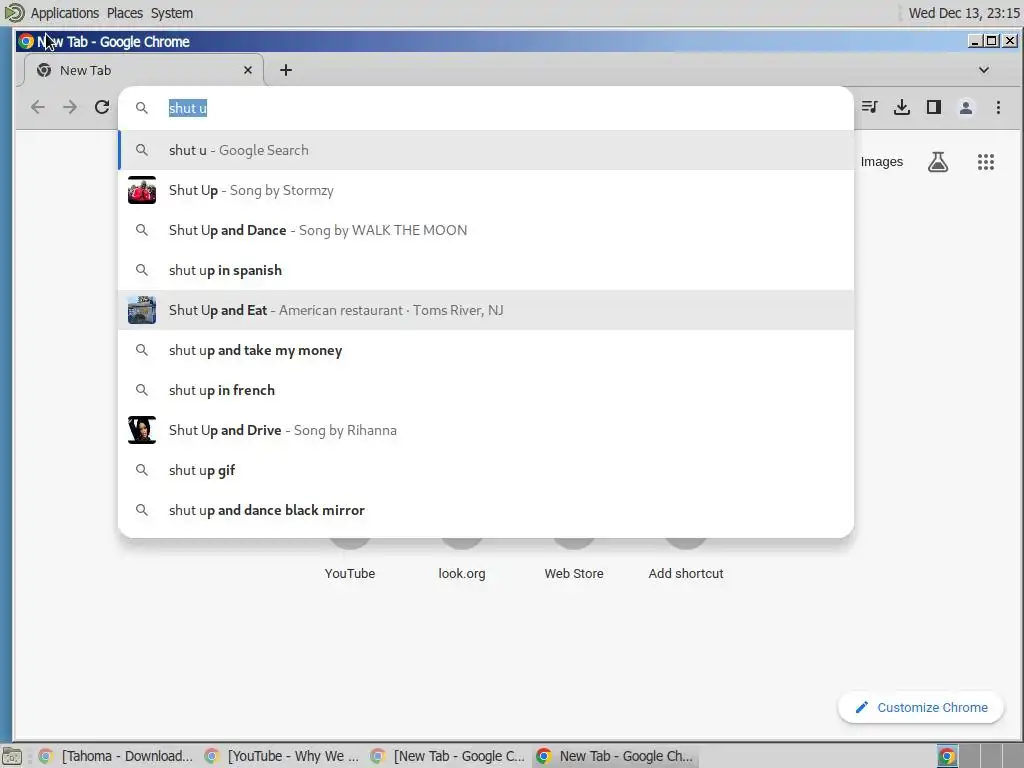Switch to Tahoma - Download taskbar window
This screenshot has height=768, width=1024.
coord(117,756)
